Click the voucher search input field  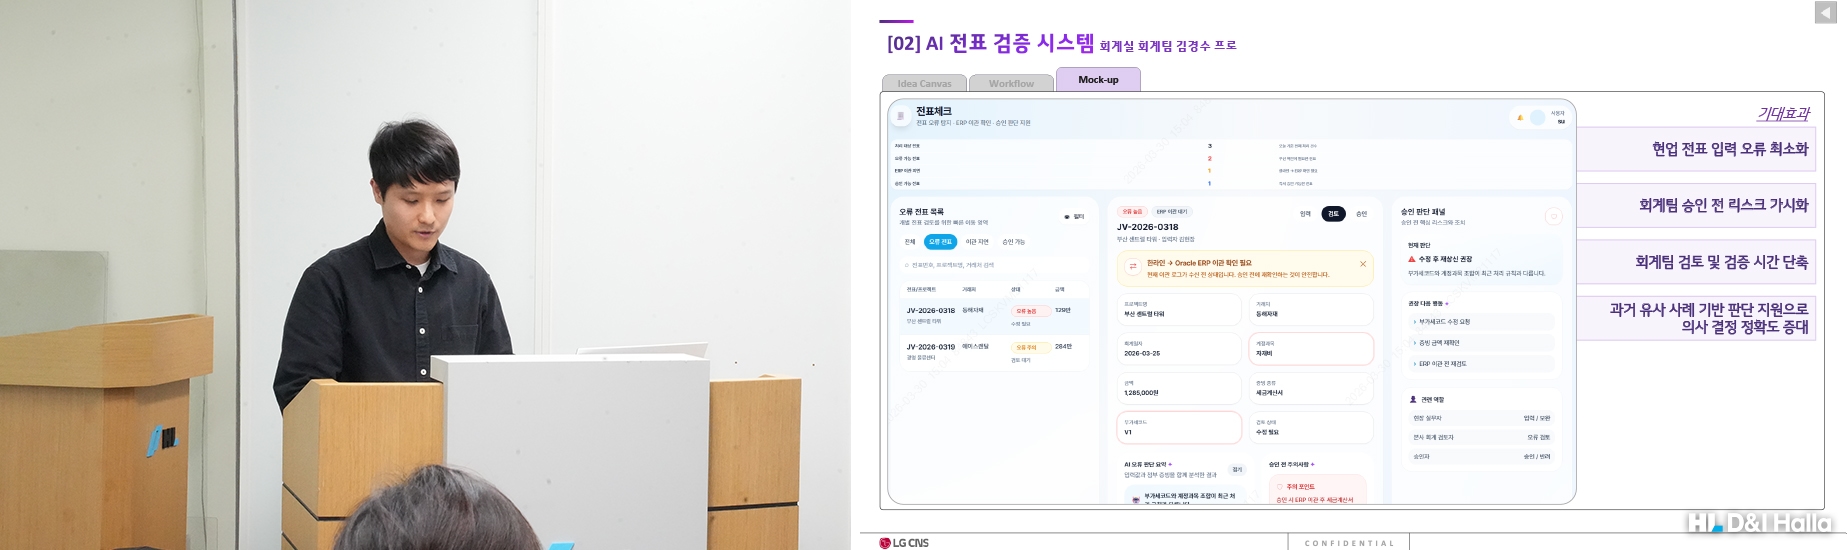pyautogui.click(x=993, y=265)
